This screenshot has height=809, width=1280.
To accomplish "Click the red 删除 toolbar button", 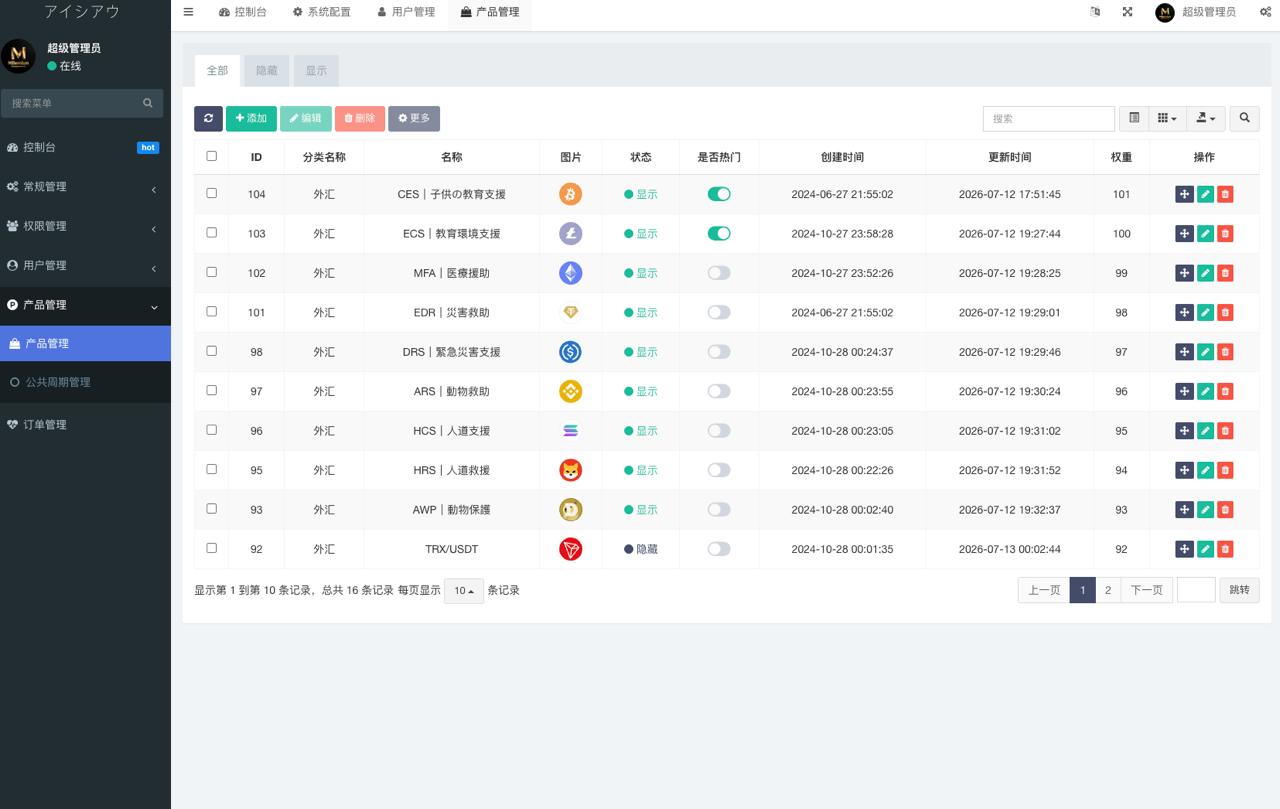I will (360, 118).
